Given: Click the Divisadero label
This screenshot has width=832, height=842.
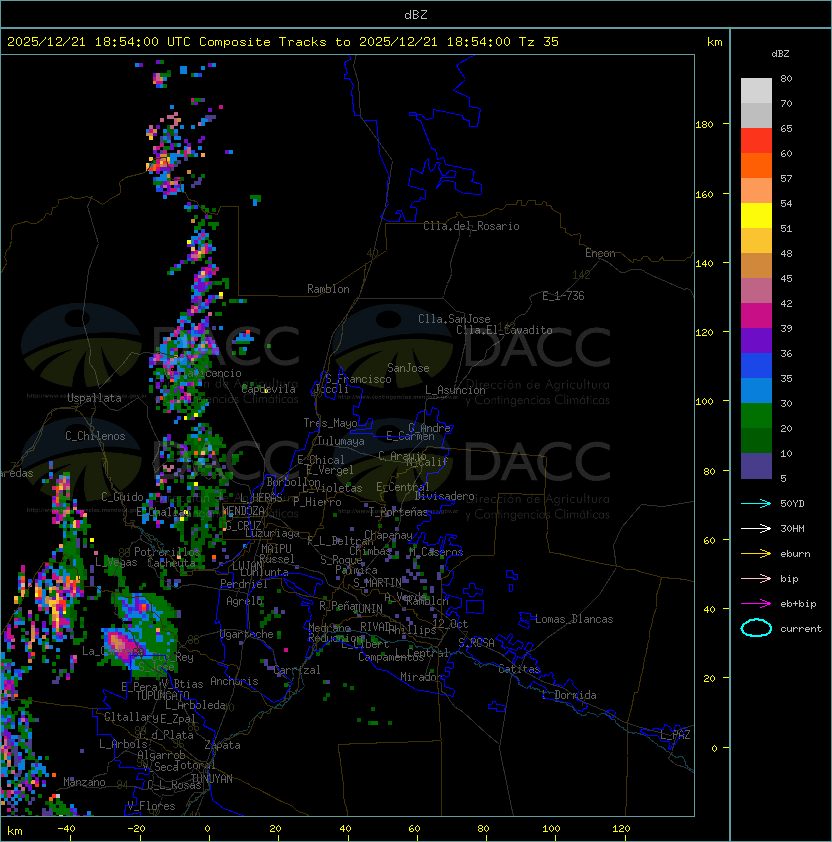Looking at the screenshot, I should pos(444,496).
